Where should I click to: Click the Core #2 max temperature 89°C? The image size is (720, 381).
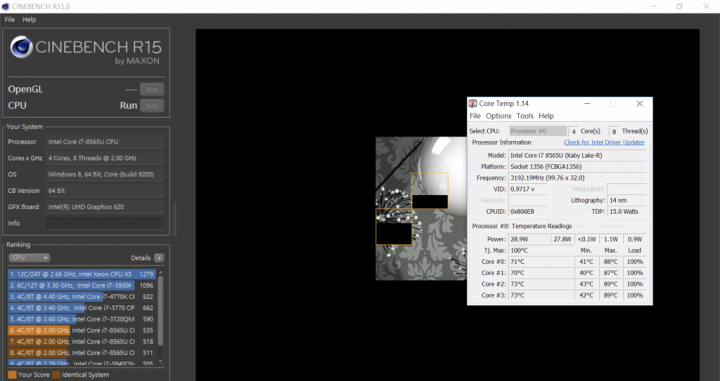point(610,284)
